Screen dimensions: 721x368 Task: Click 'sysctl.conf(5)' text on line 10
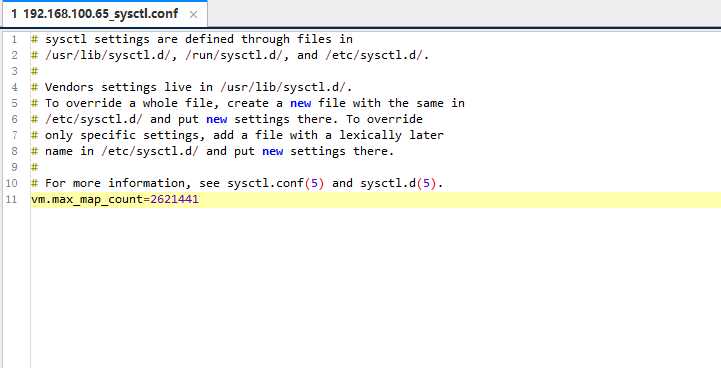276,183
